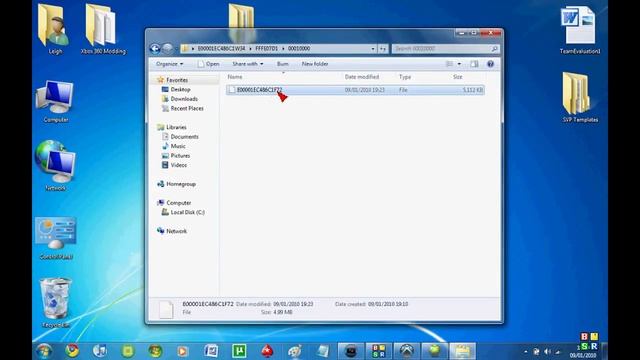
Task: Click the E00001EC486C1W34 breadcrumb segment
Action: pos(221,49)
